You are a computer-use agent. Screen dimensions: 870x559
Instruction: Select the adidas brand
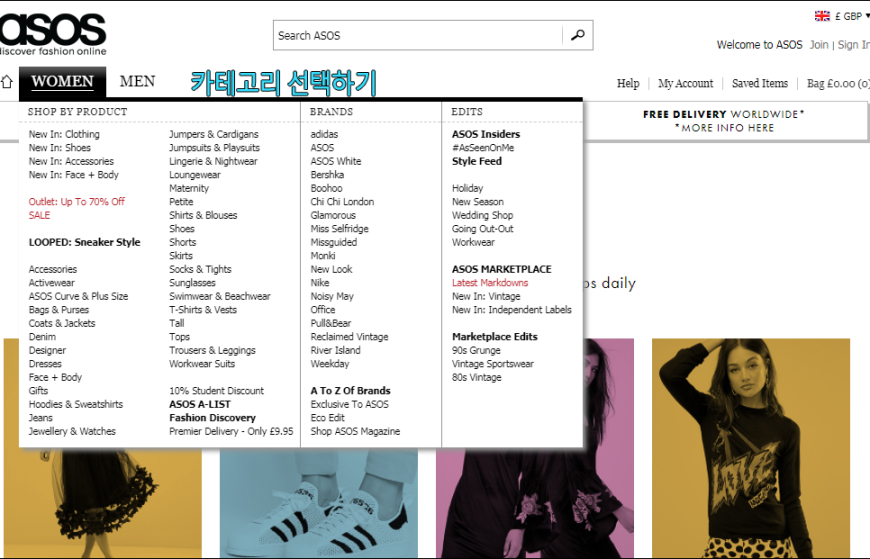(x=324, y=134)
